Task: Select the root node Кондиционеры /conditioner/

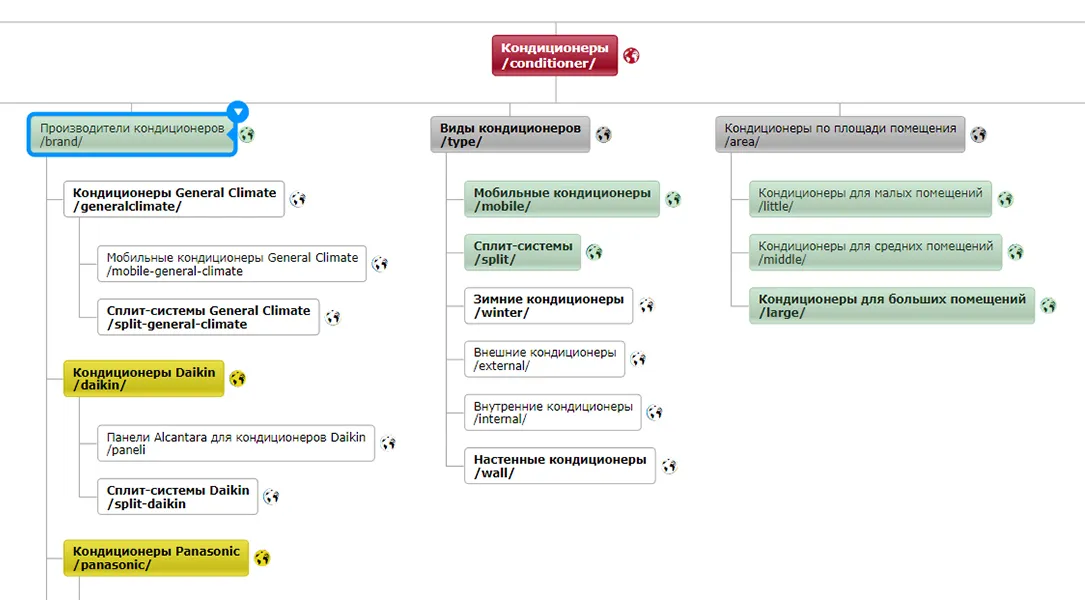Action: pos(555,55)
